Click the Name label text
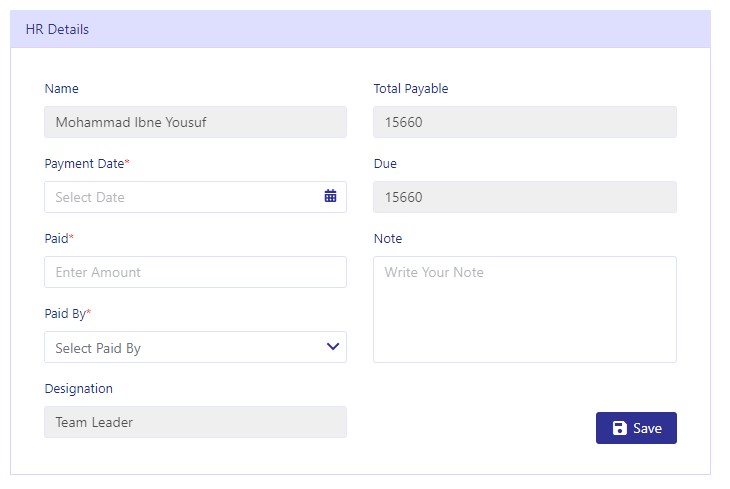The image size is (730, 489). [x=61, y=88]
